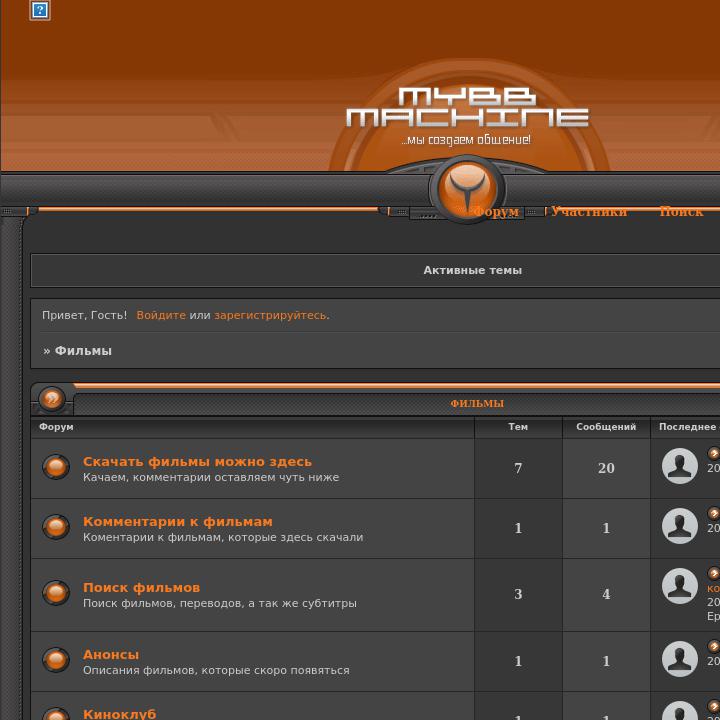Click description Поиск фильмов, переводов, а так же субтитры
Screen dimensions: 720x720
pos(219,603)
